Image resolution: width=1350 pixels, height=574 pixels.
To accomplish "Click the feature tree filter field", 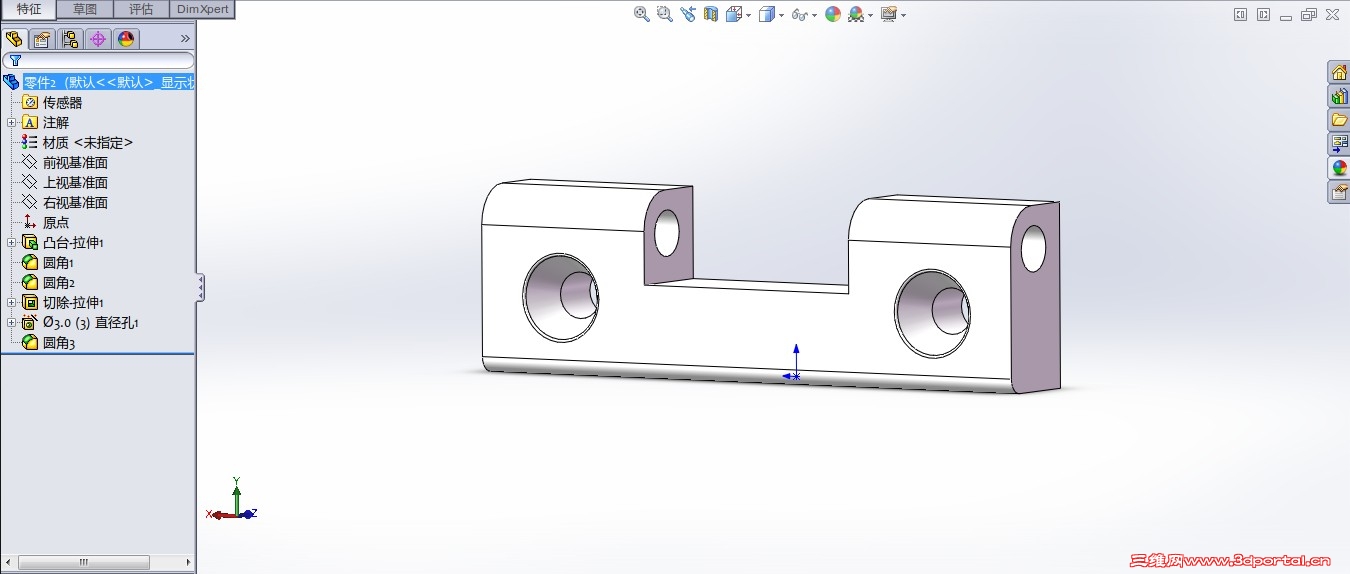I will (x=98, y=61).
